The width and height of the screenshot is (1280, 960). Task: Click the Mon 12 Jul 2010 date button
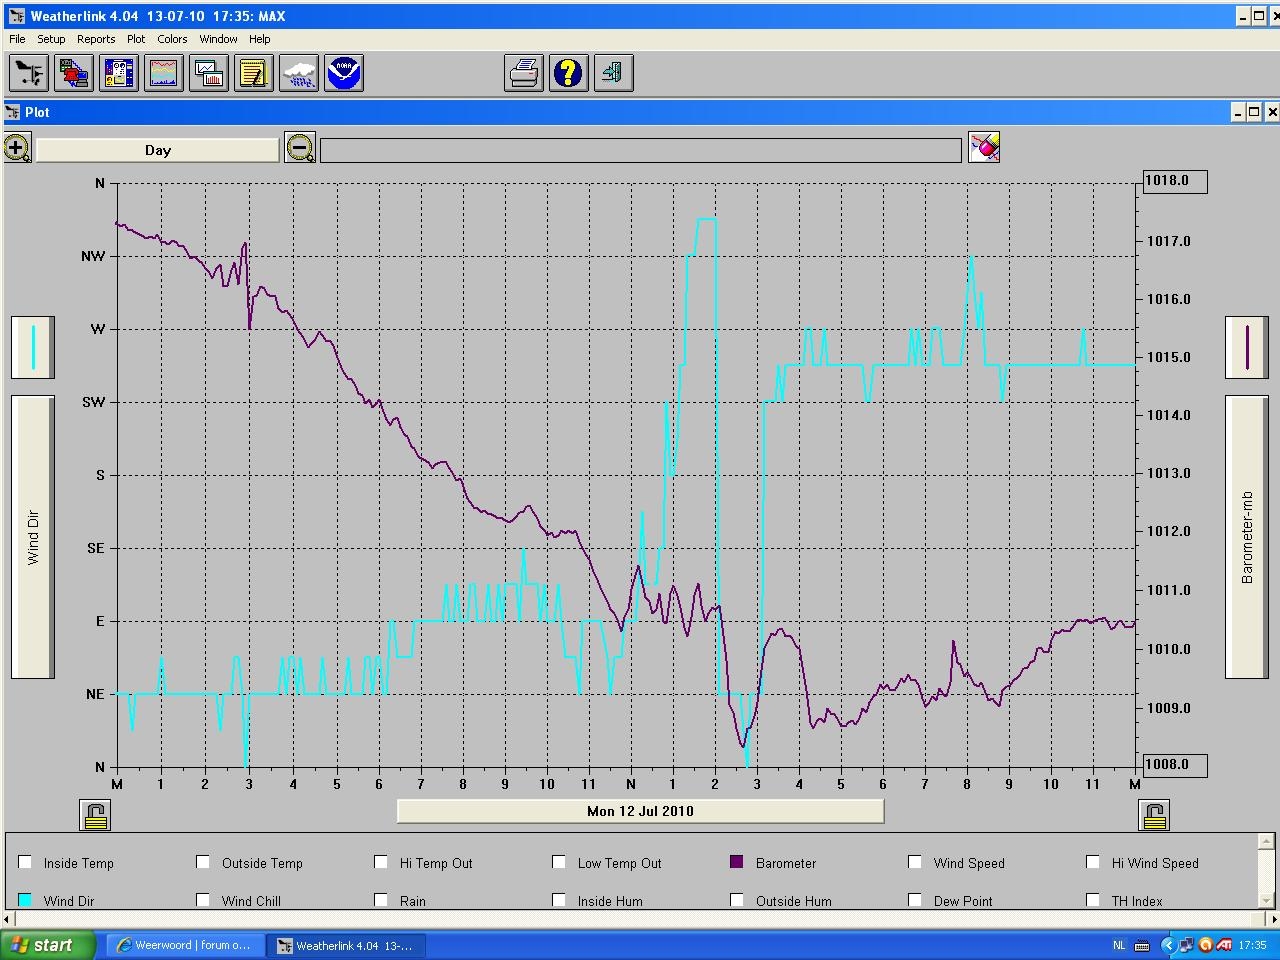640,811
